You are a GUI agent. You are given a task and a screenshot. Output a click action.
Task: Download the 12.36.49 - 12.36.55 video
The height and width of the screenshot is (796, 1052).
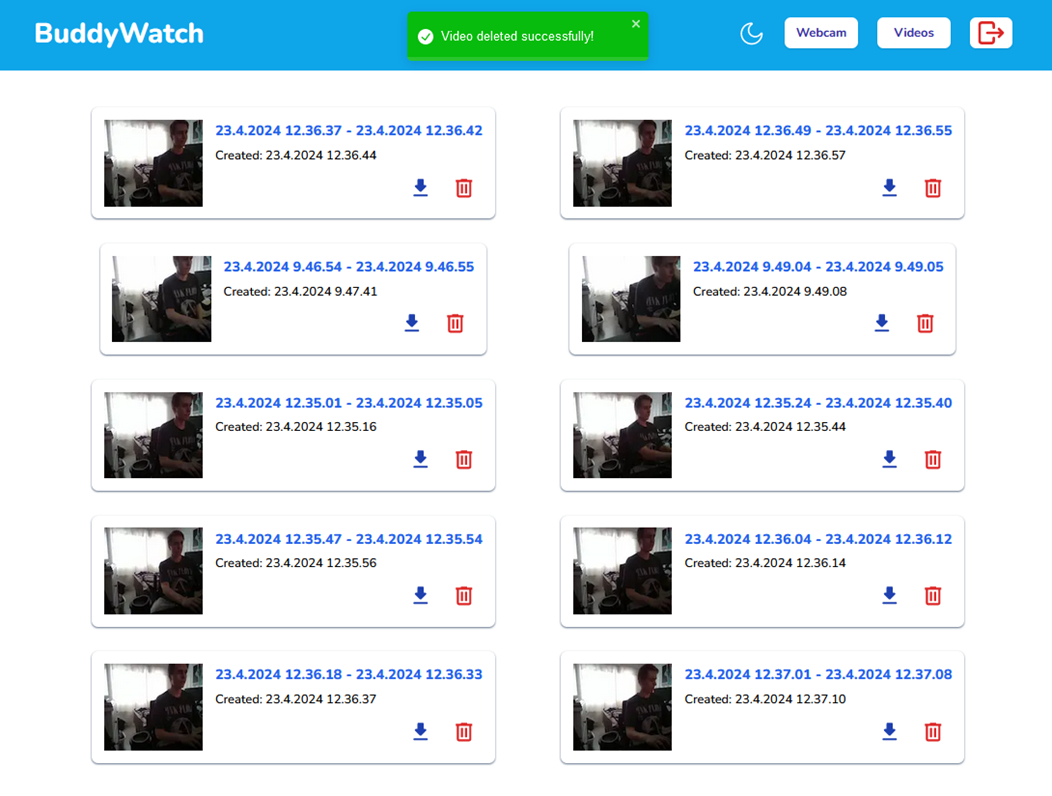click(x=890, y=188)
